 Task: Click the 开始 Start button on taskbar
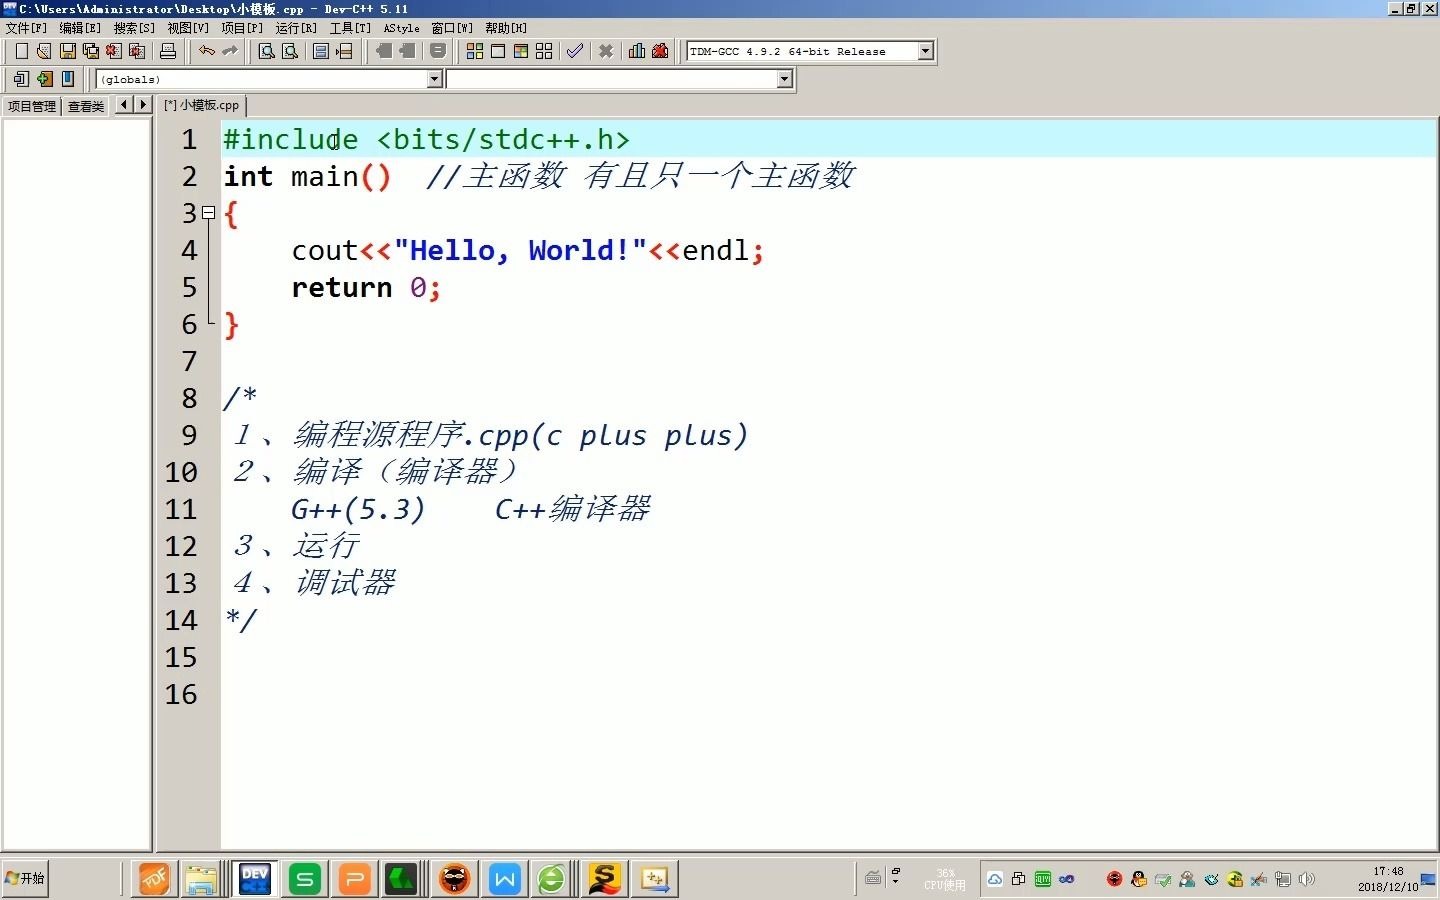(x=25, y=878)
